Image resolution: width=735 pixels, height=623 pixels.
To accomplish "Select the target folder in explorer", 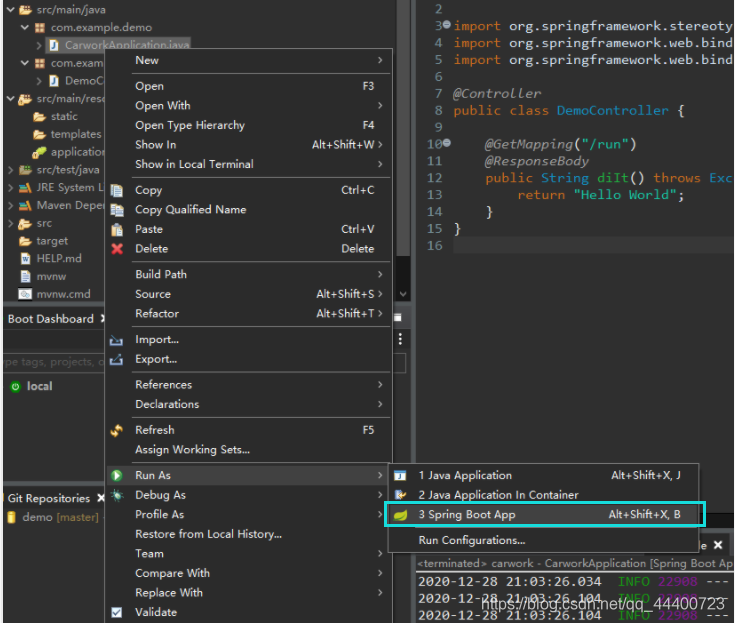I will 52,241.
